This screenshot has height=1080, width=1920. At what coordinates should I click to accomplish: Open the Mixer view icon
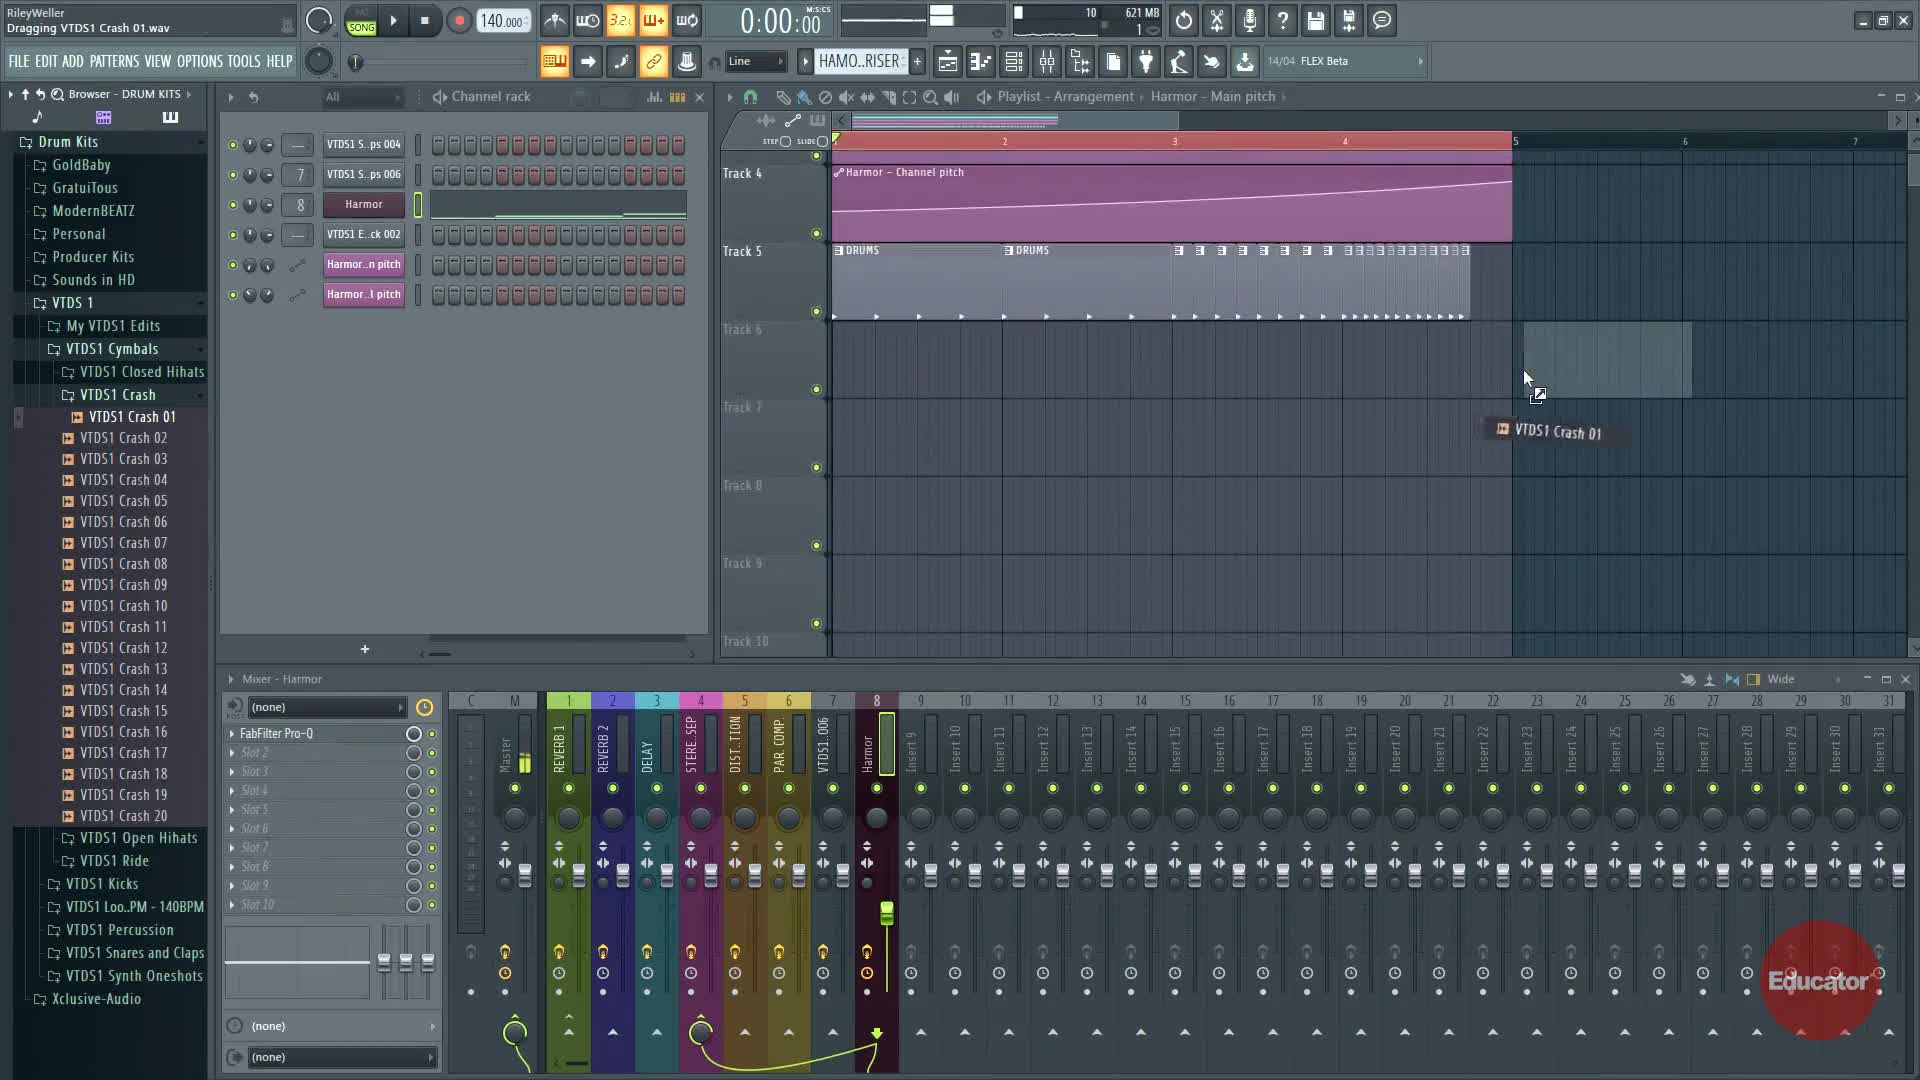pos(1047,62)
